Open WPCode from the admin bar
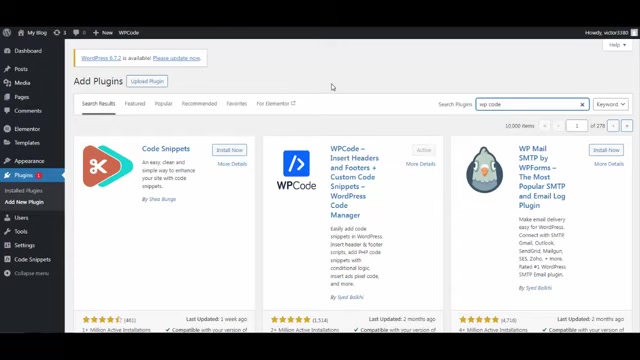 [129, 33]
